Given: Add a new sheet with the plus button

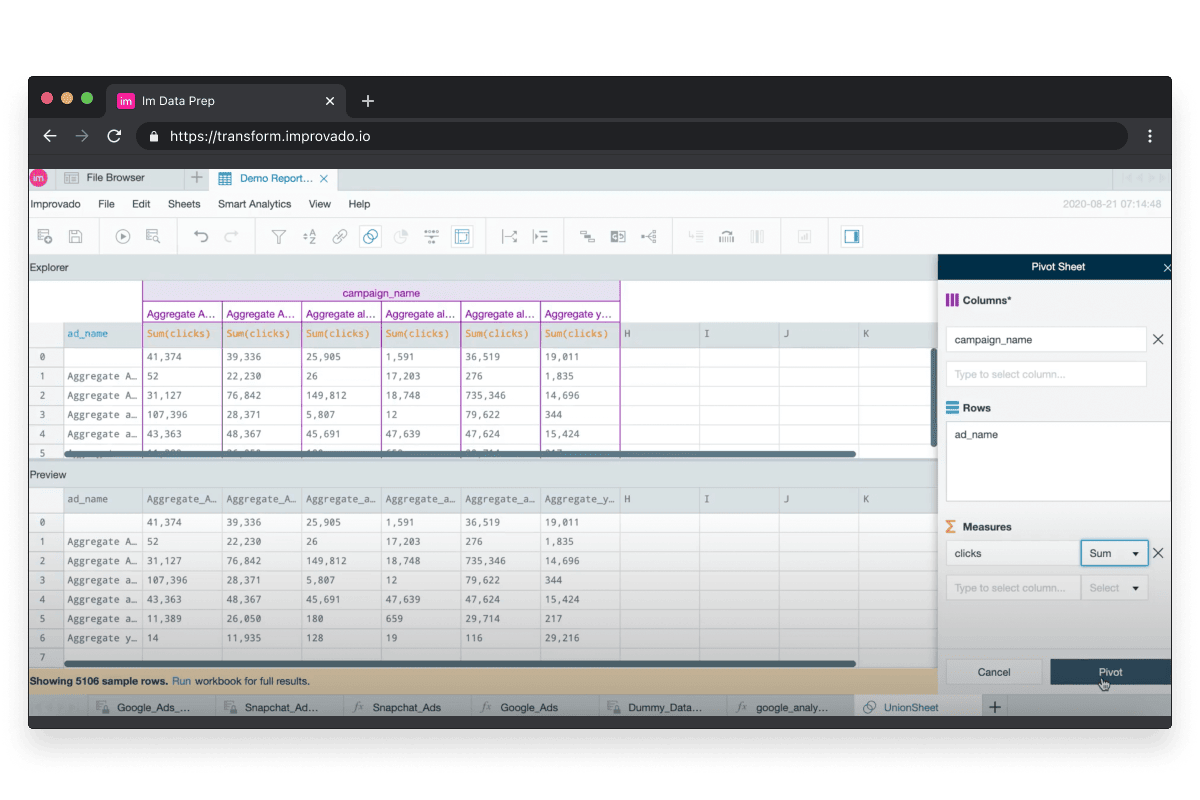Looking at the screenshot, I should 994,706.
